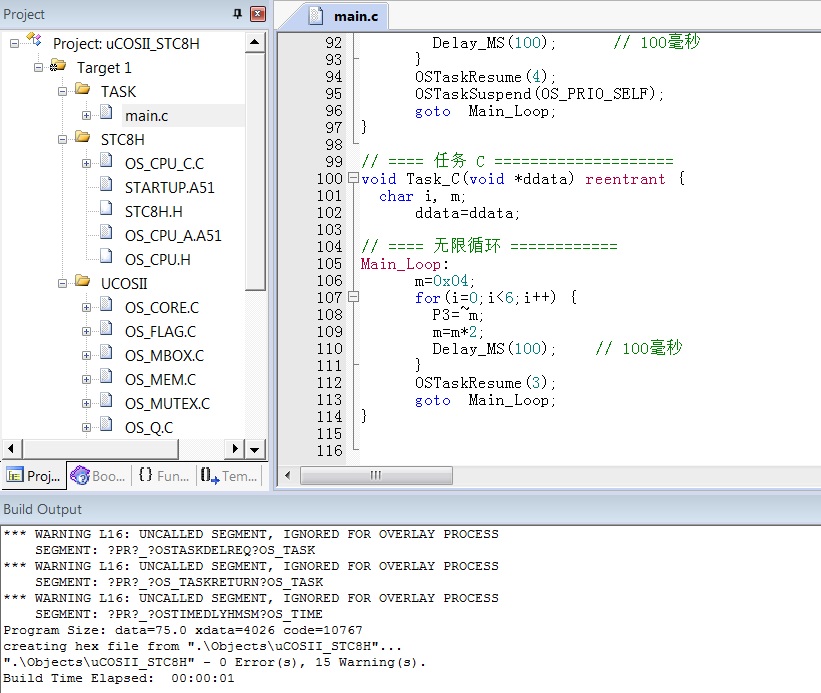The height and width of the screenshot is (693, 821).
Task: Collapse the Target 1 node
Action: tap(38, 68)
